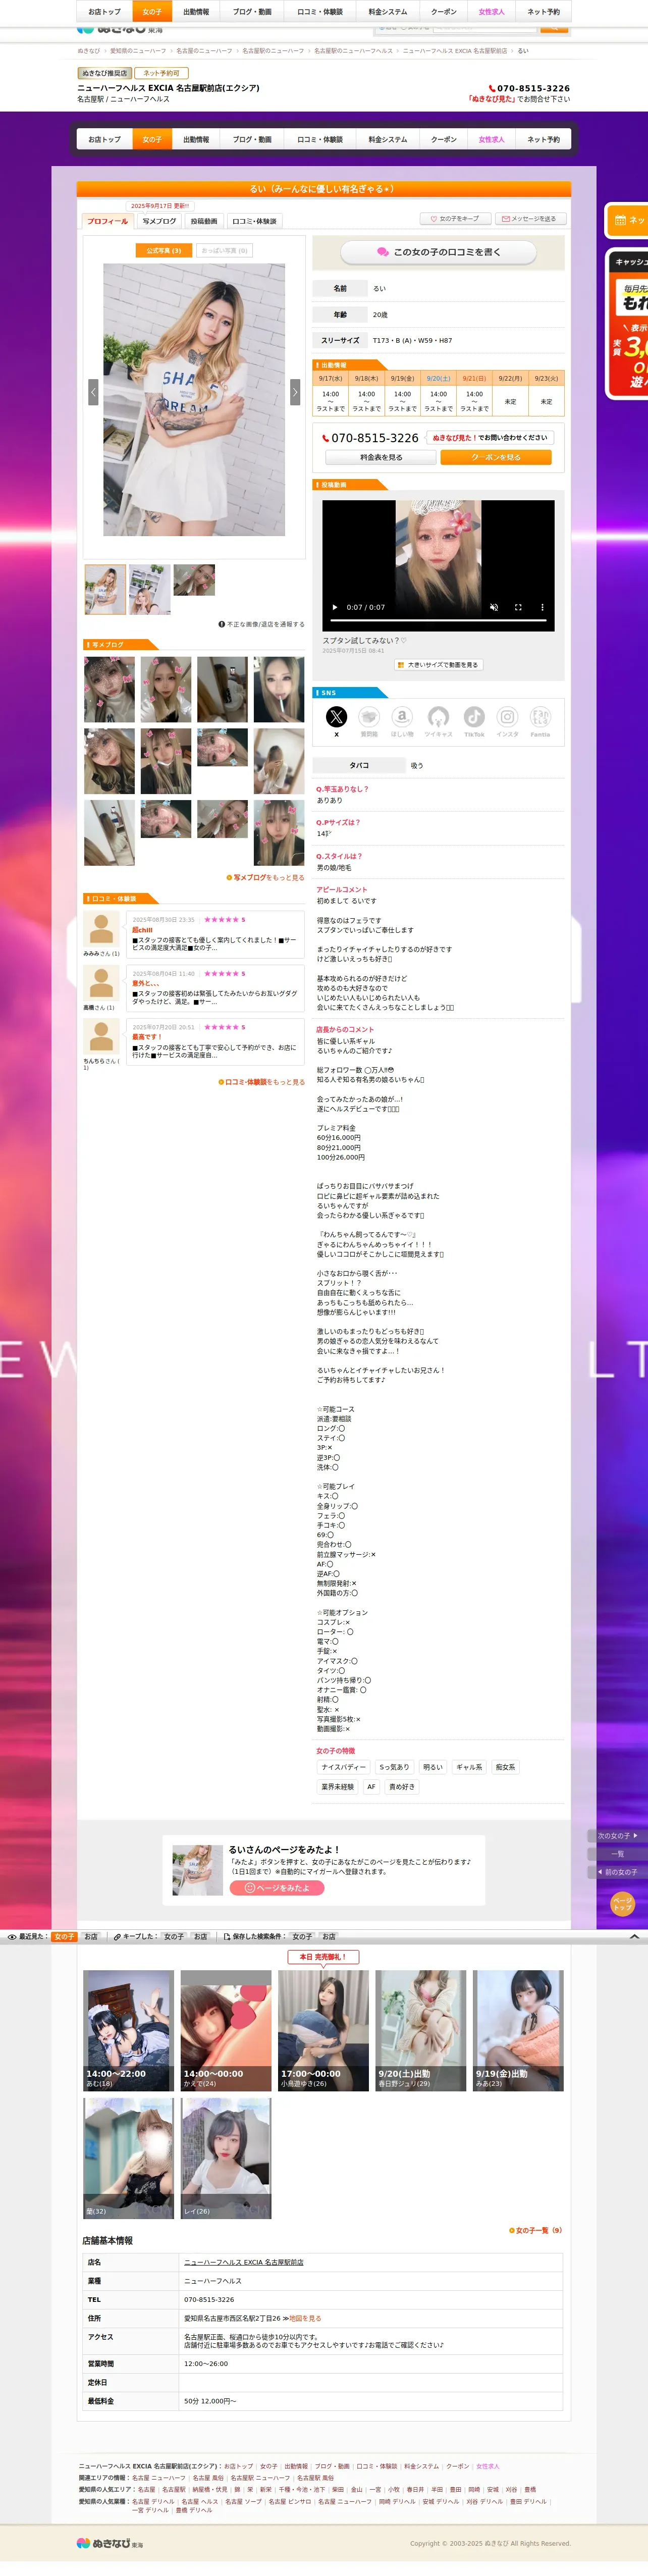Go to 次の女の子 side button
The image size is (648, 2576).
coord(617,1836)
